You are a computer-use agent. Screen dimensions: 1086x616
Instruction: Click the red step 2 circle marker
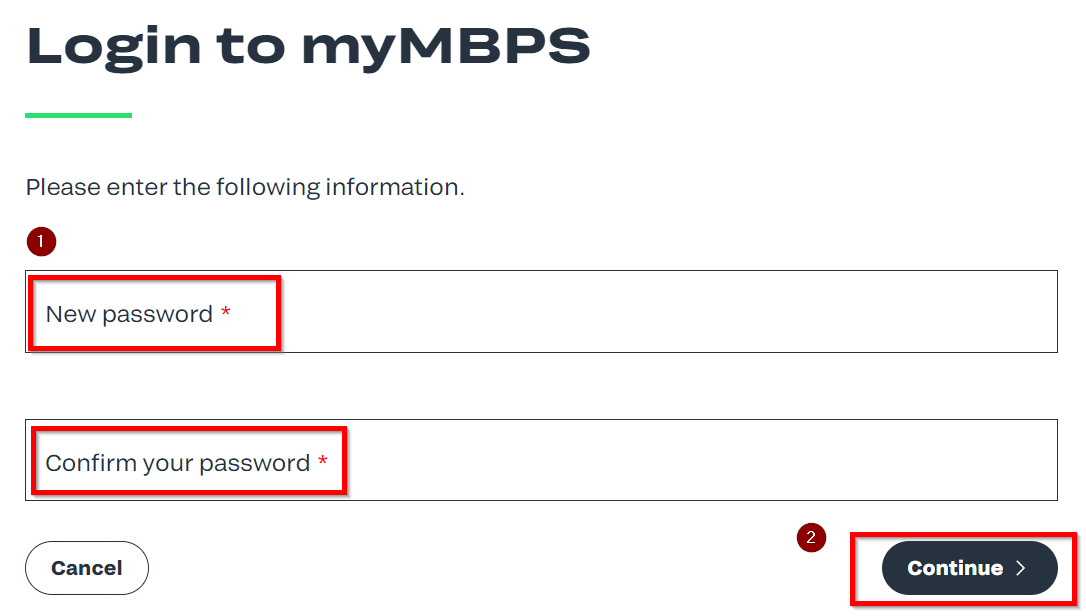pos(811,537)
